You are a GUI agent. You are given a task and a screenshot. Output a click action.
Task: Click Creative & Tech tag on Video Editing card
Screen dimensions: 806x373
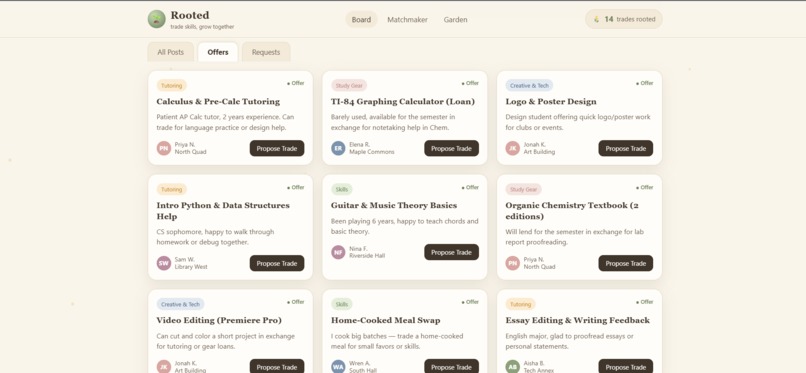click(x=180, y=304)
